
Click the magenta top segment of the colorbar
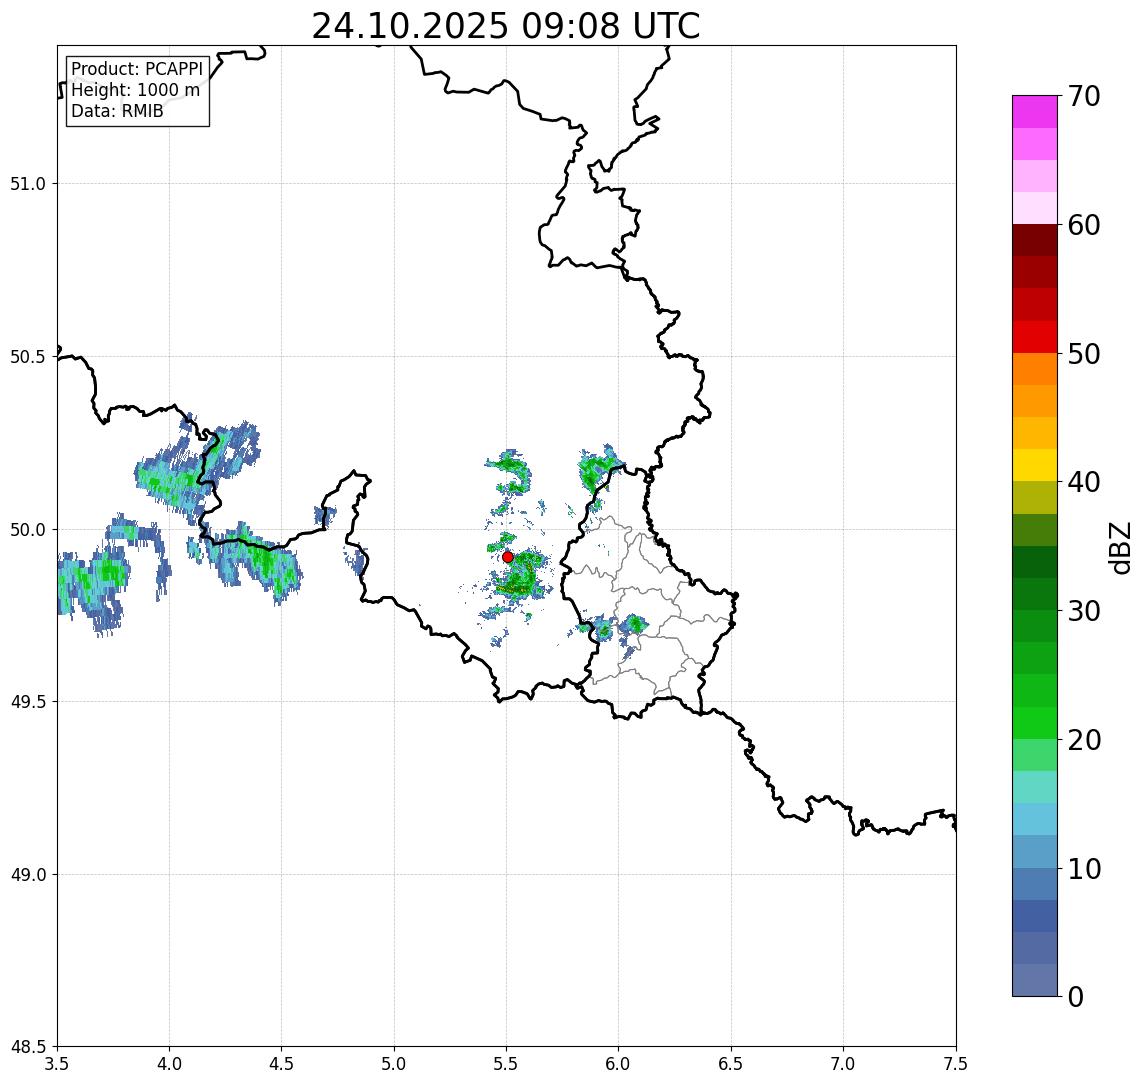click(x=1035, y=112)
